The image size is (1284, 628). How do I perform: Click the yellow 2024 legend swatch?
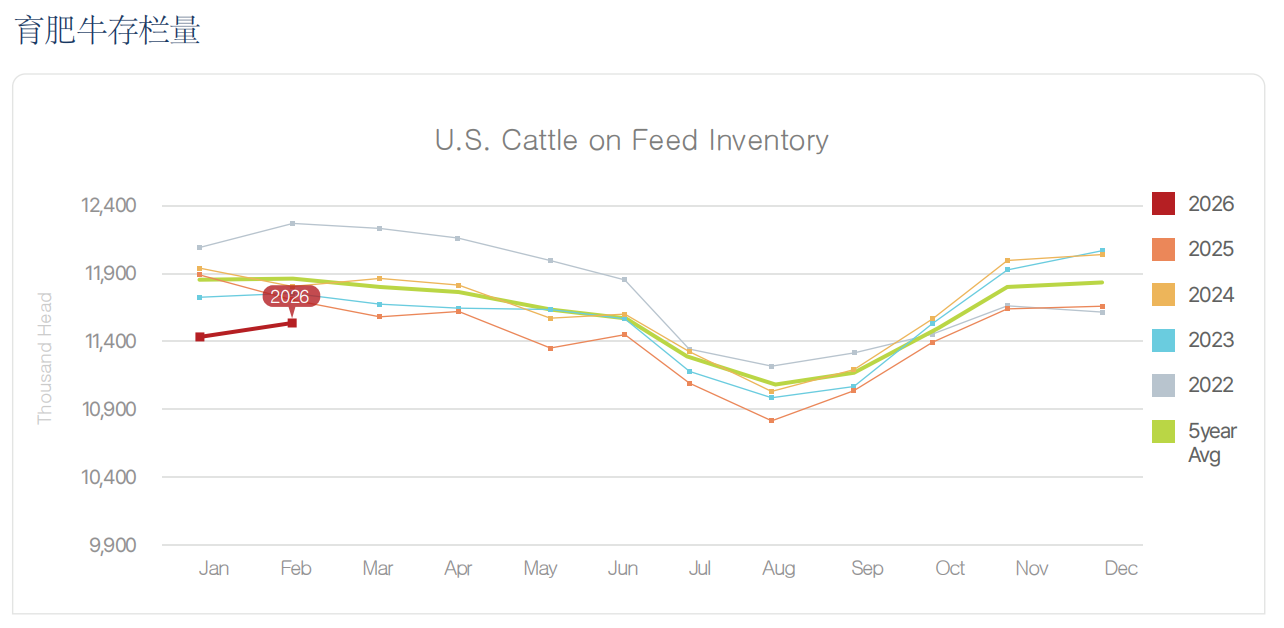[1163, 295]
